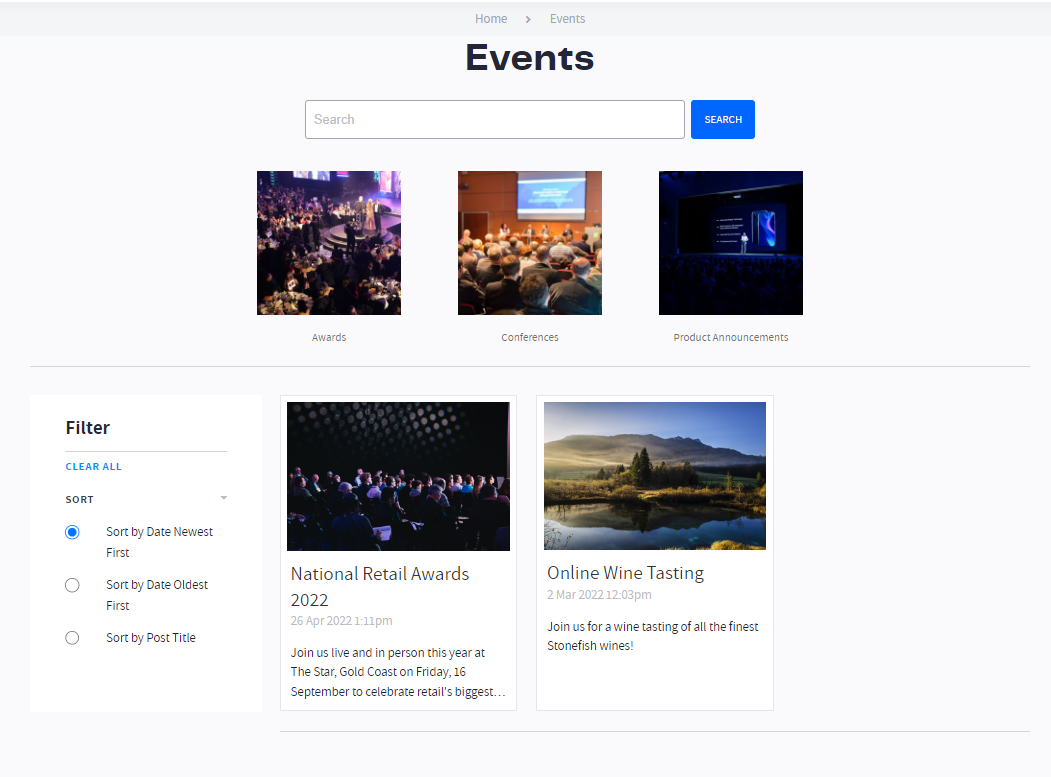Viewport: 1051px width, 777px height.
Task: Click the Conferences category label
Action: (530, 337)
